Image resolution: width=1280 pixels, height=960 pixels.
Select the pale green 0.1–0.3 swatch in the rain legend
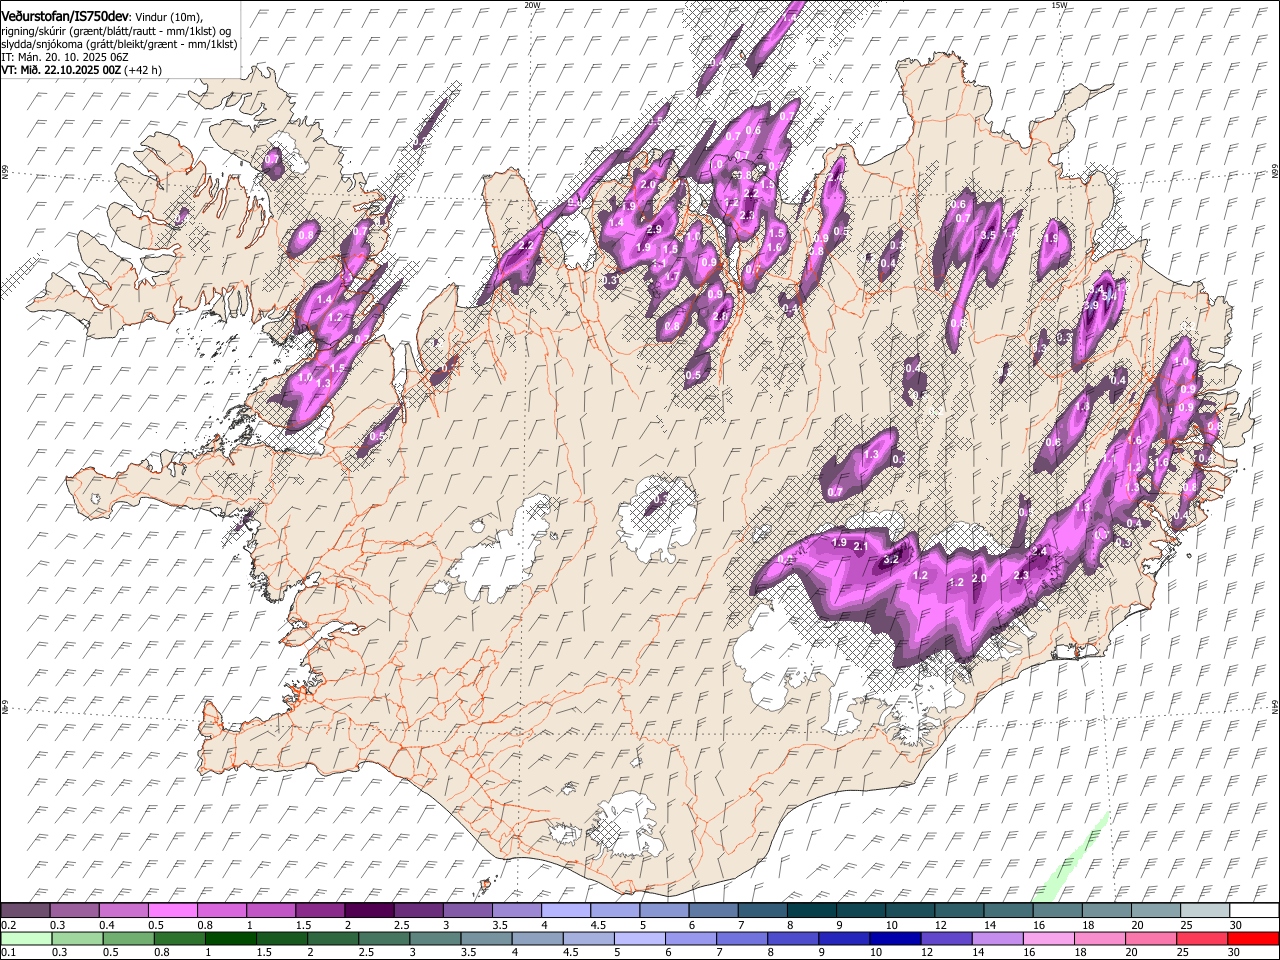25,938
